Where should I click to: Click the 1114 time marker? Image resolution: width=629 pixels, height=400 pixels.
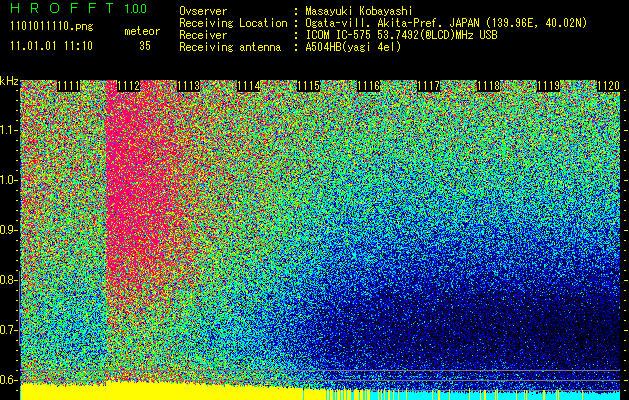(x=248, y=86)
